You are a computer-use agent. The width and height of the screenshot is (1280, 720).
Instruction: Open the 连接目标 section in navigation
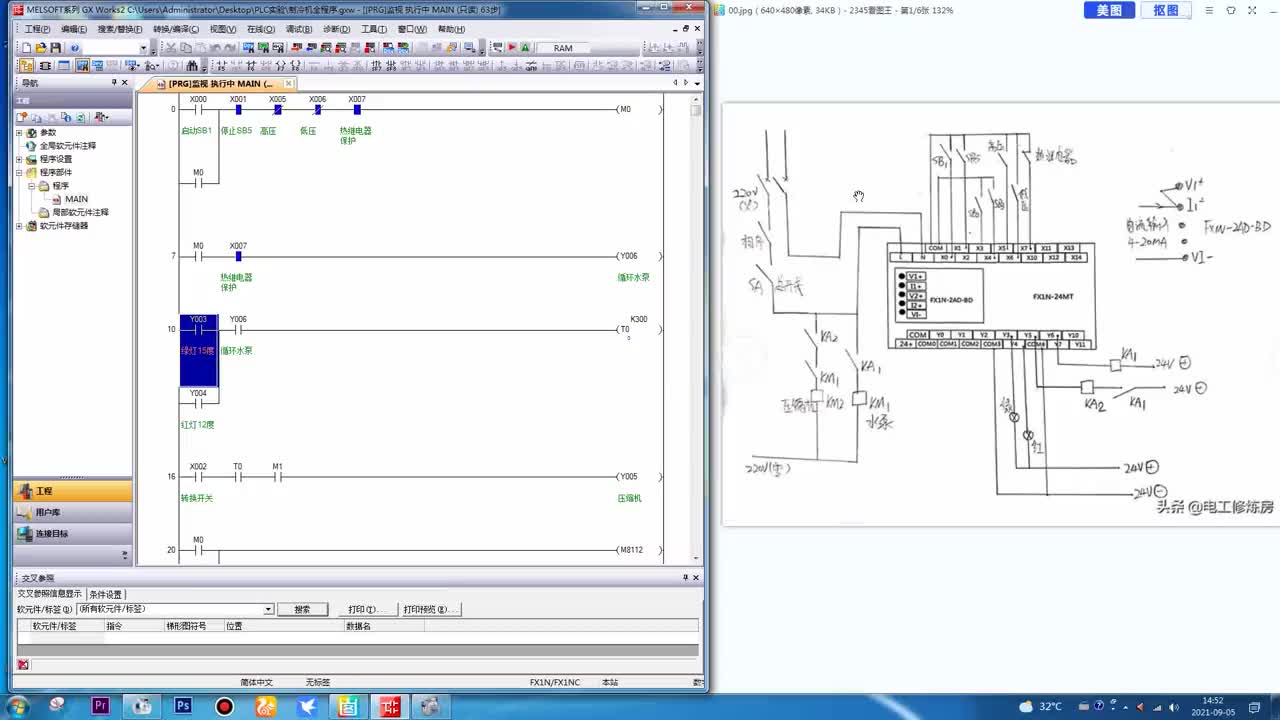(72, 533)
